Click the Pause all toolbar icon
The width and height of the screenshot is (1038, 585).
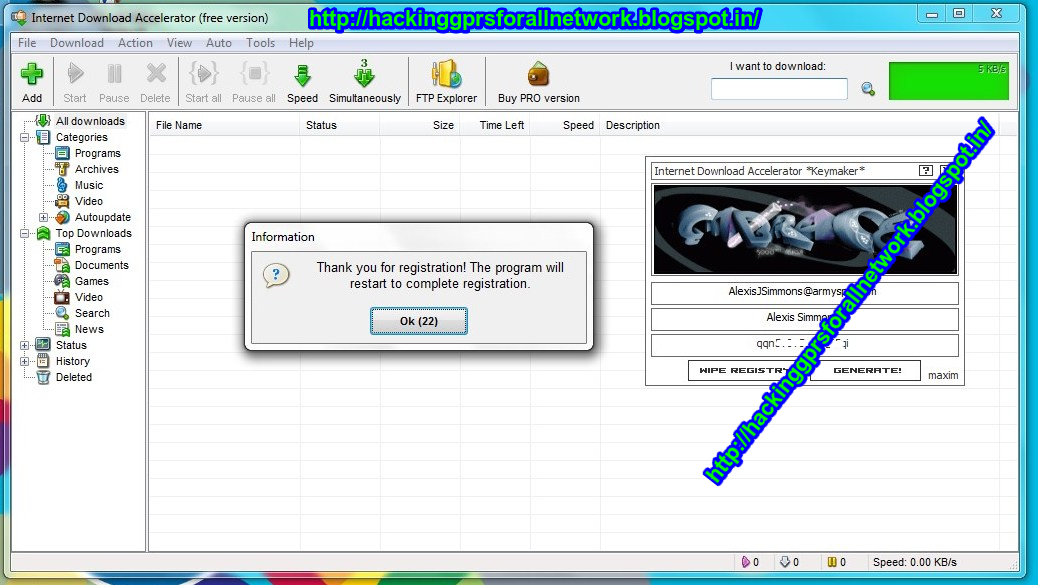[254, 73]
